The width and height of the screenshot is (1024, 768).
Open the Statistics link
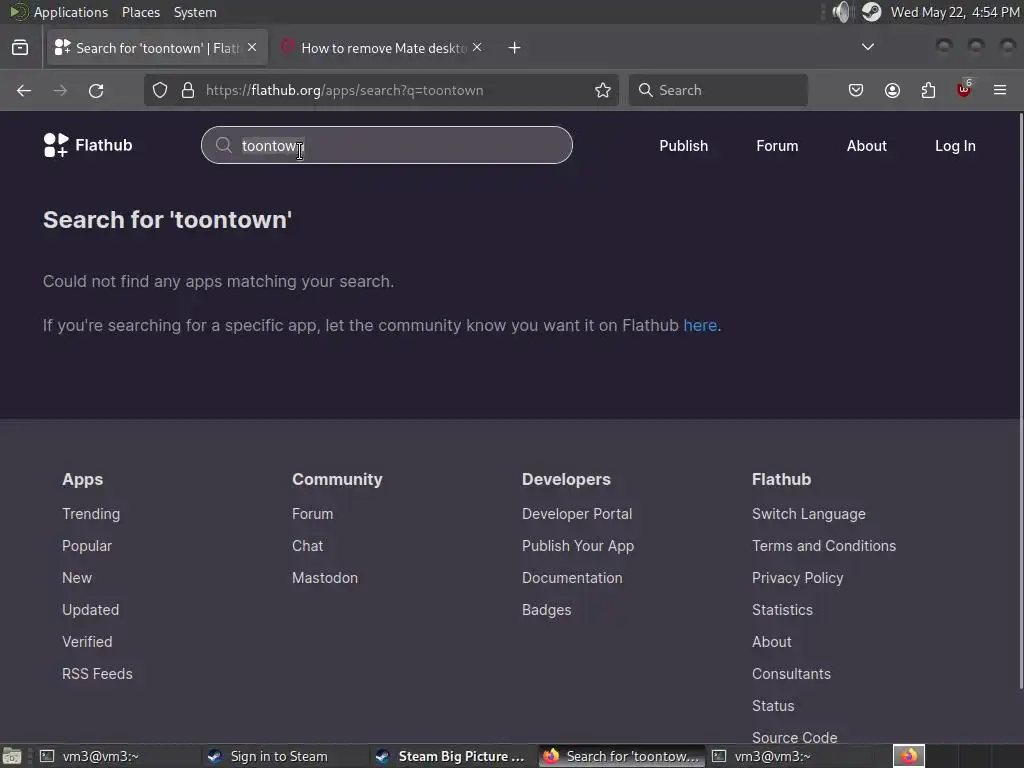pos(782,610)
